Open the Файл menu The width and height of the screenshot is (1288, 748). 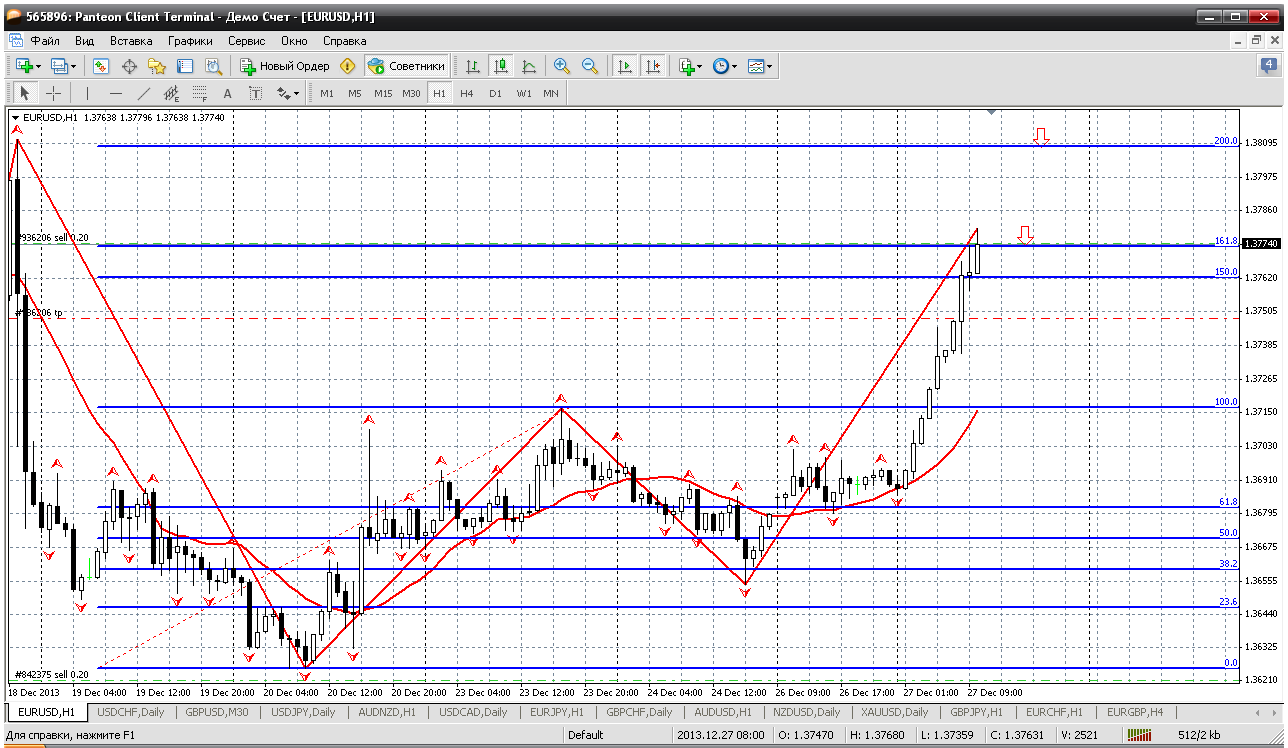pos(45,41)
